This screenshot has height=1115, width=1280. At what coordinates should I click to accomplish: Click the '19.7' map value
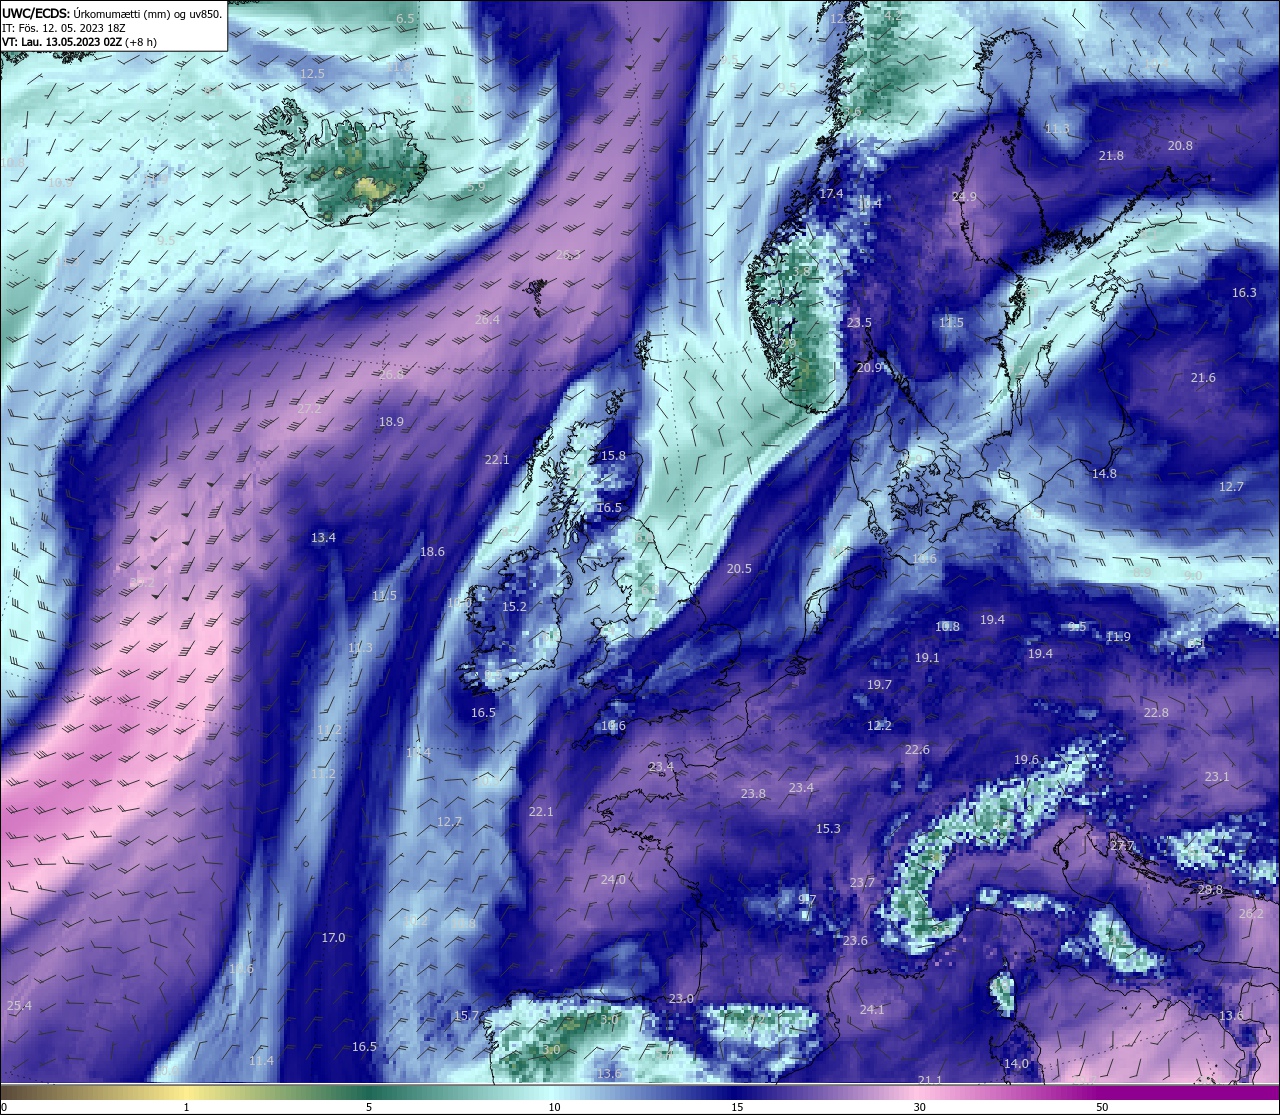[x=879, y=685]
